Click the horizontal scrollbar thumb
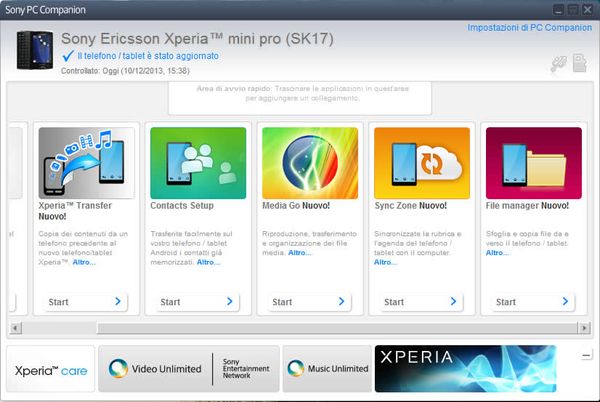Viewport: 600px width, 402px height. (x=337, y=328)
